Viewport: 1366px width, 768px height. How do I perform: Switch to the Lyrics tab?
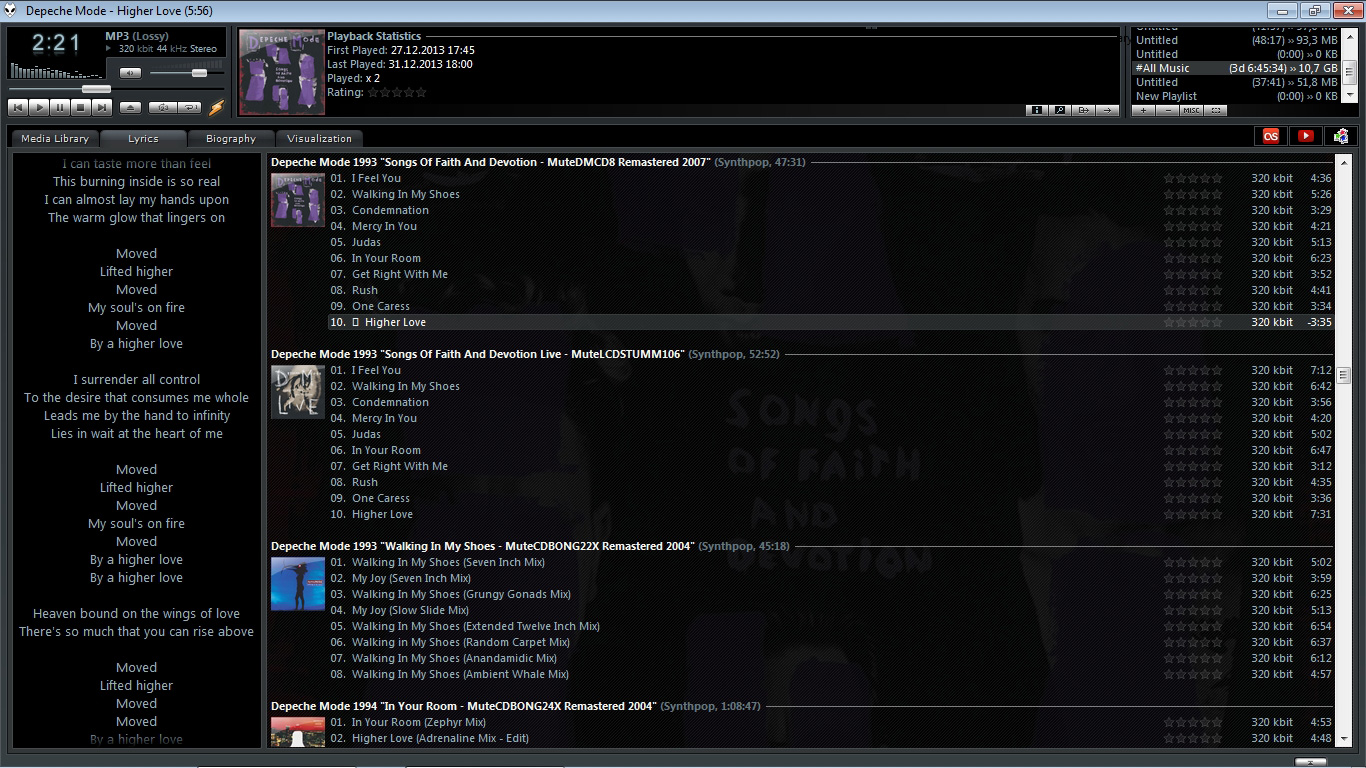pyautogui.click(x=144, y=138)
